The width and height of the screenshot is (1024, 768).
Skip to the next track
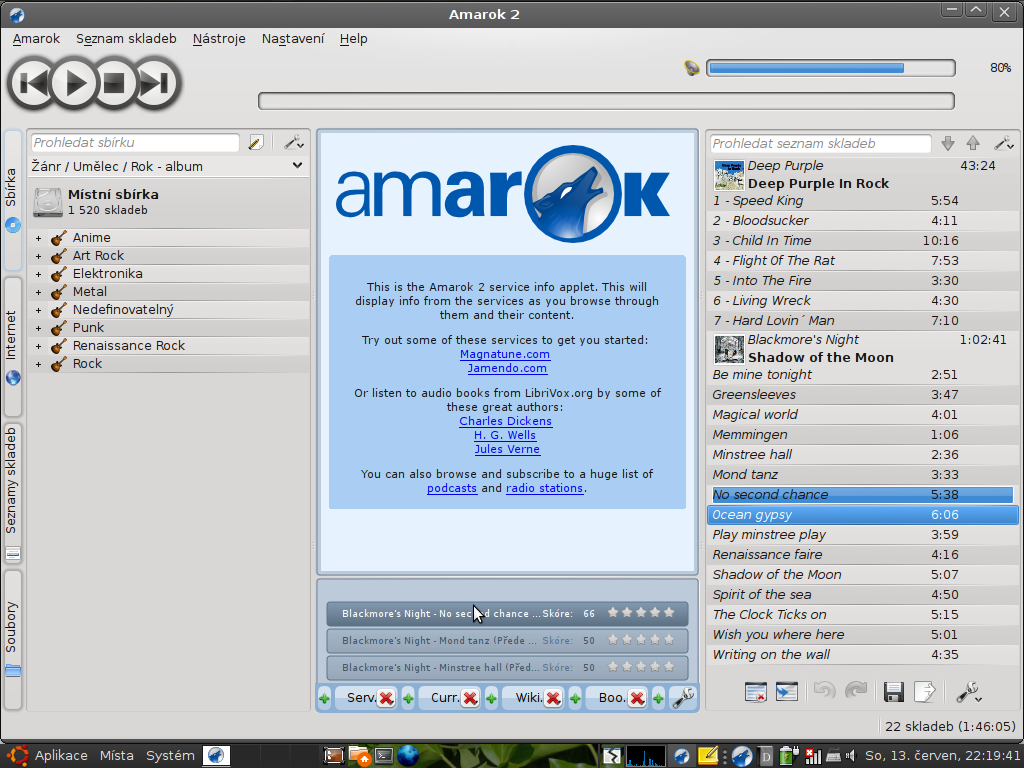(155, 83)
